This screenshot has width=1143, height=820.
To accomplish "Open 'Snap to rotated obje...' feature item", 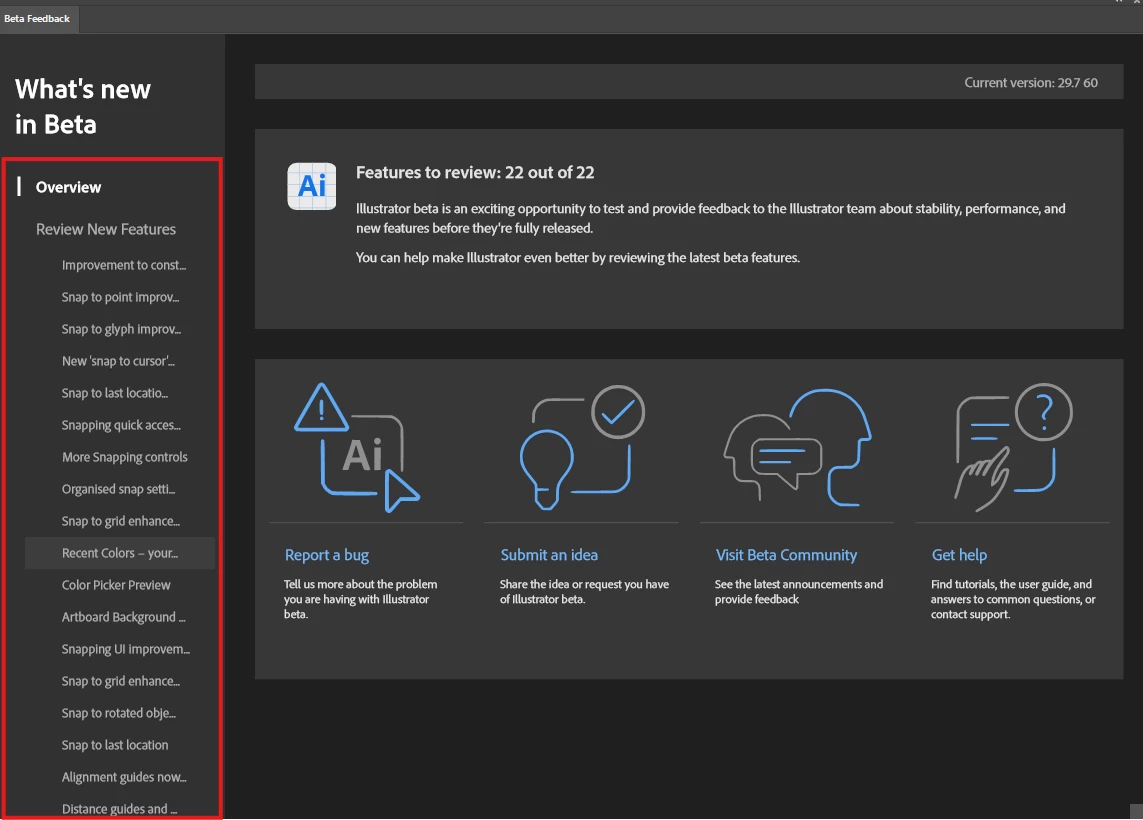I will (119, 714).
